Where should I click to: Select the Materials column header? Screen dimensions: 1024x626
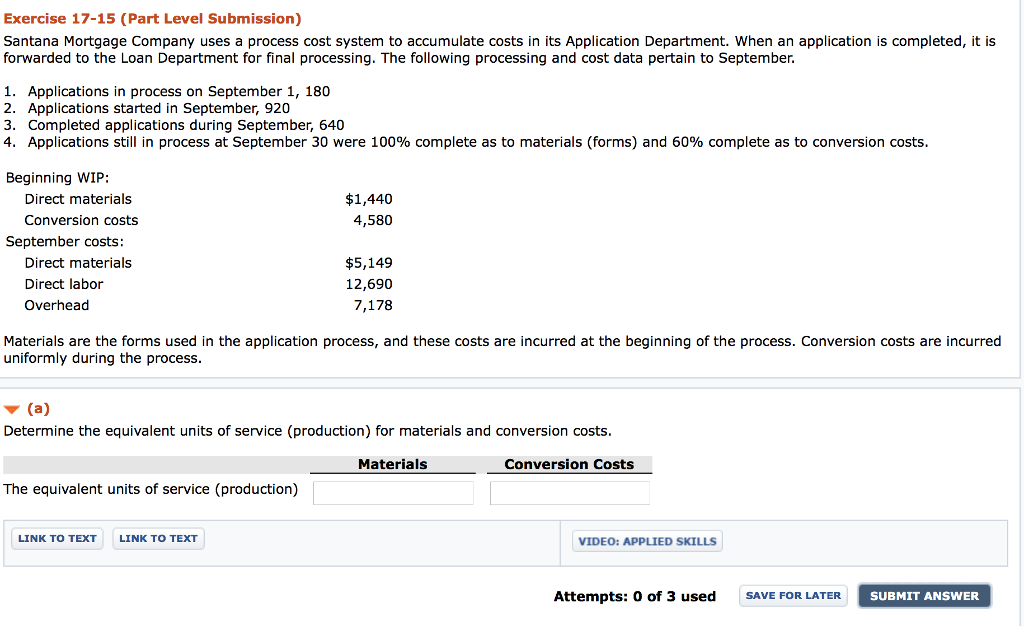[x=392, y=465]
